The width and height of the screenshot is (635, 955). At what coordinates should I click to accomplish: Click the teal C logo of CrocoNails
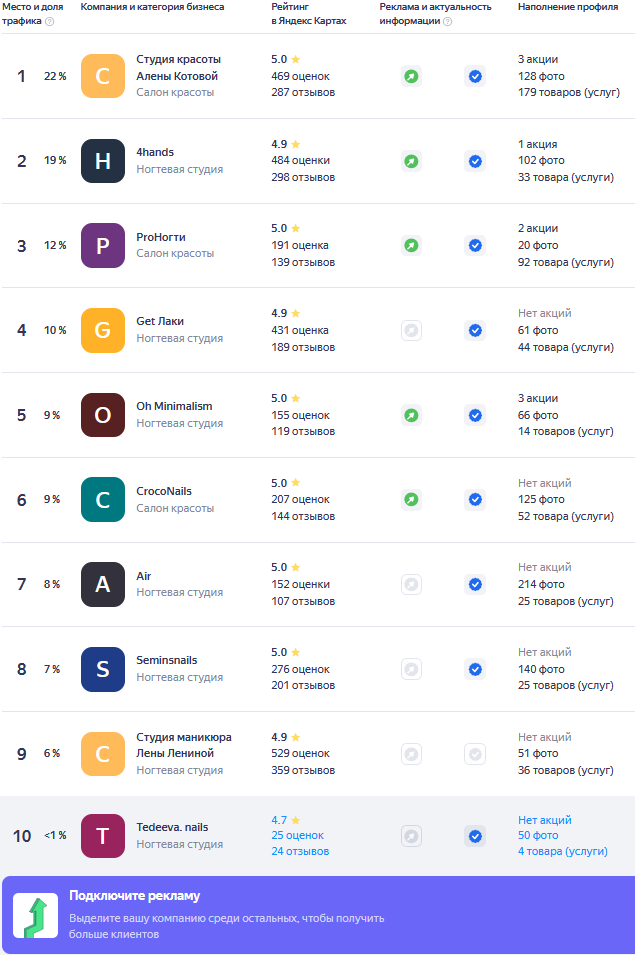point(103,499)
